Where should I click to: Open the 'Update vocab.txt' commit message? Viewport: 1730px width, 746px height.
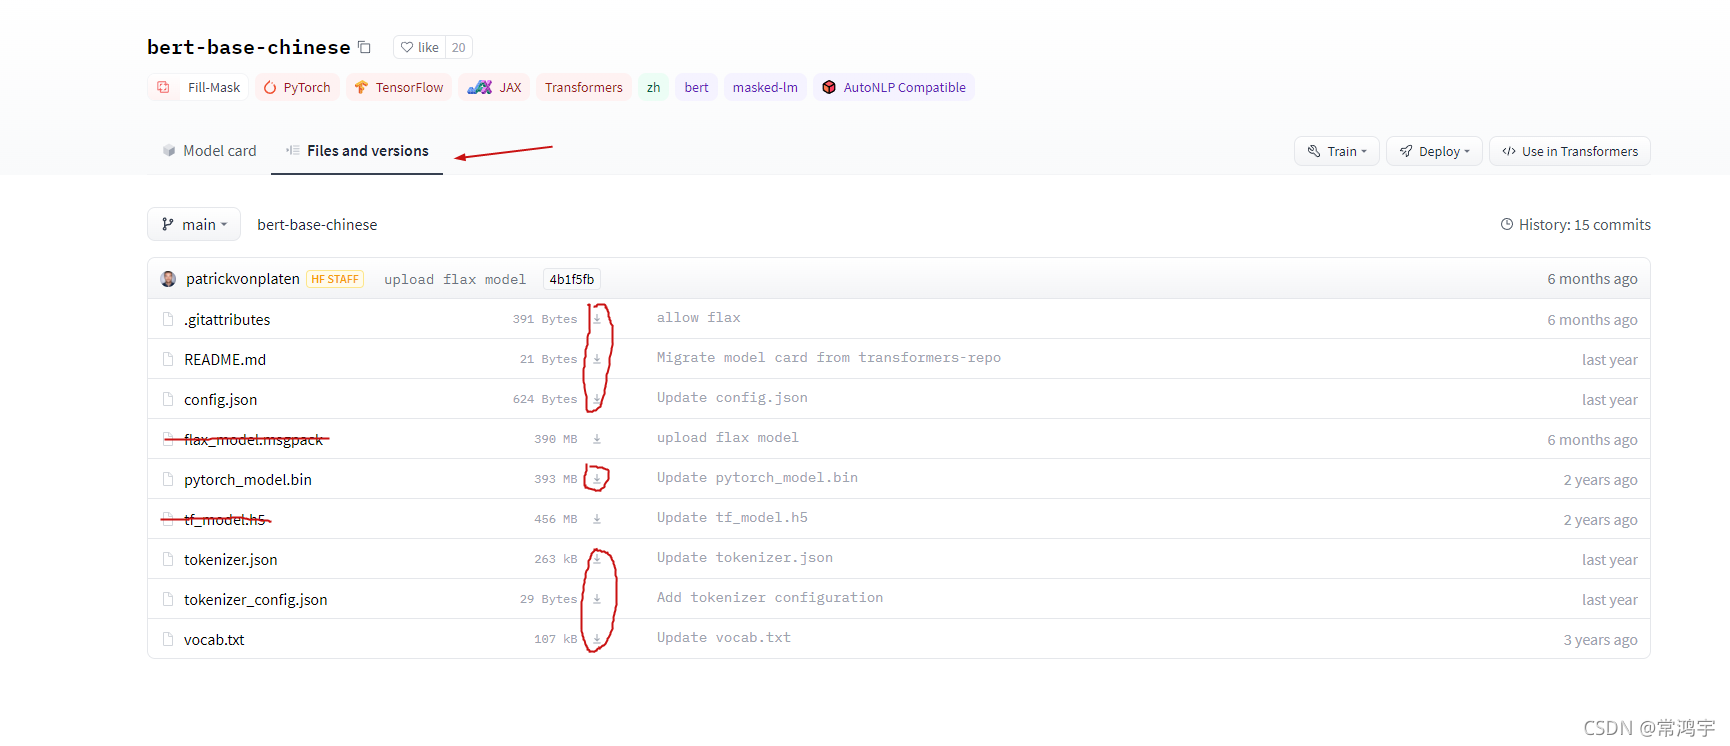[724, 638]
